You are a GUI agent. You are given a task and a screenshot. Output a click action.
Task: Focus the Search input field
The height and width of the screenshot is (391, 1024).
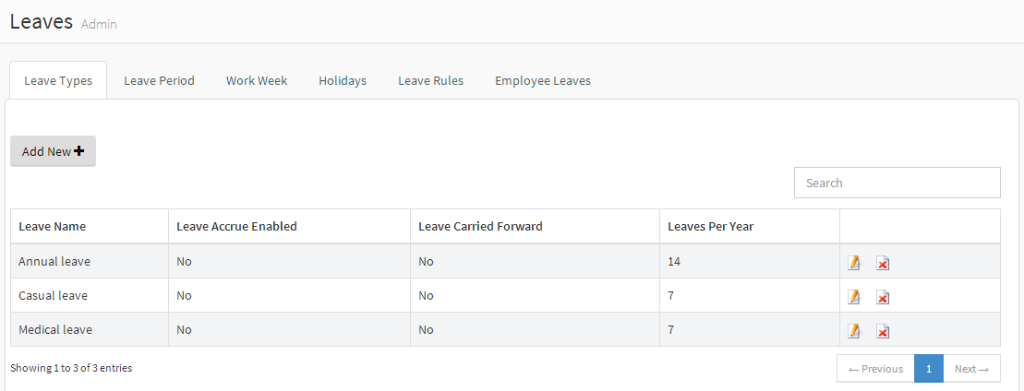pyautogui.click(x=897, y=183)
